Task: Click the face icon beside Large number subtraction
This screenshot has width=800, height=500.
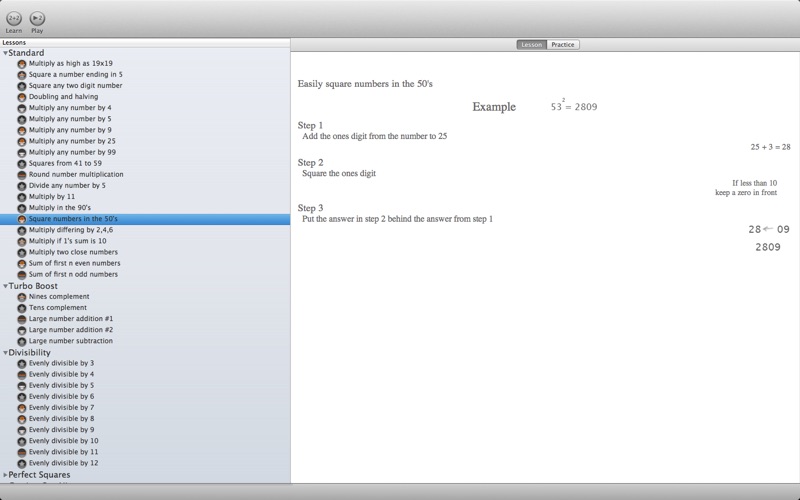Action: (21, 341)
